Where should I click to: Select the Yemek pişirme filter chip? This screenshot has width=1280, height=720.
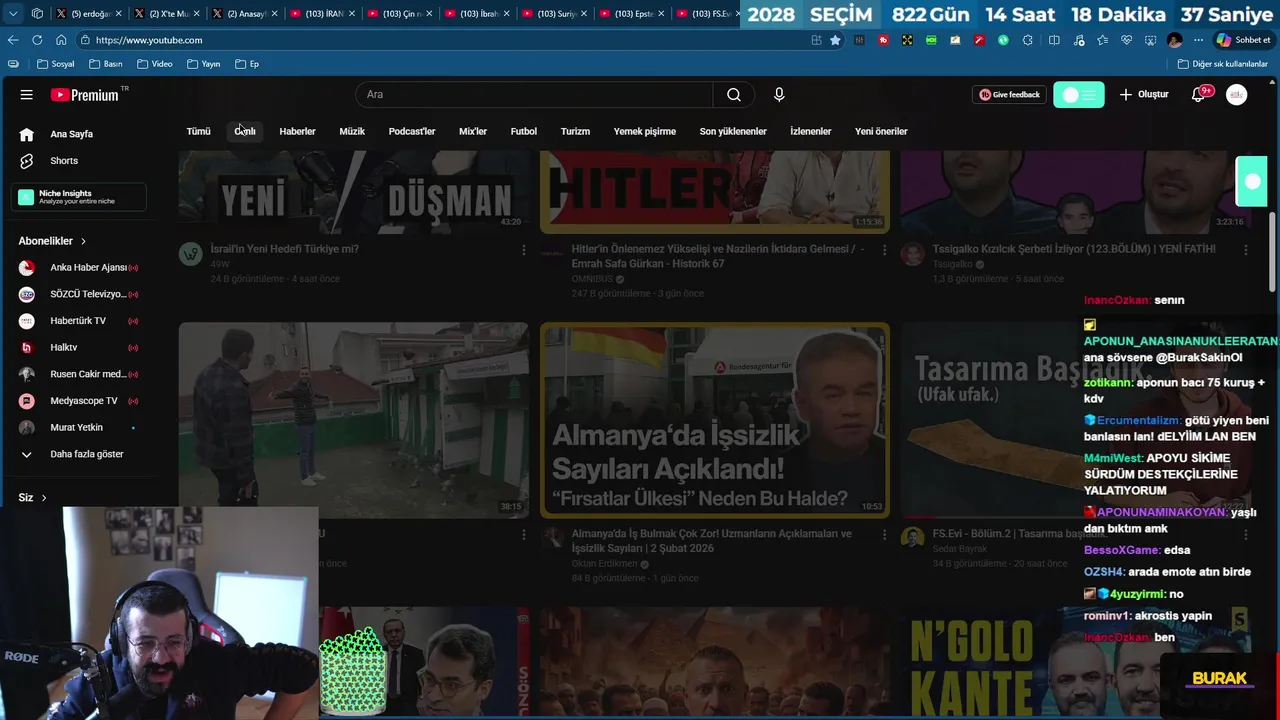point(645,132)
